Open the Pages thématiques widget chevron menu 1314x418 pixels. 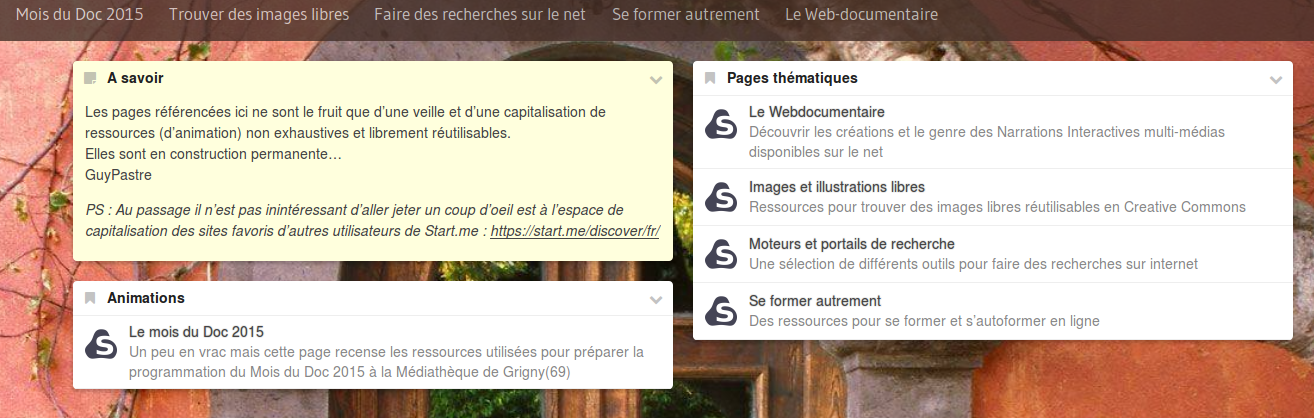click(x=1276, y=79)
